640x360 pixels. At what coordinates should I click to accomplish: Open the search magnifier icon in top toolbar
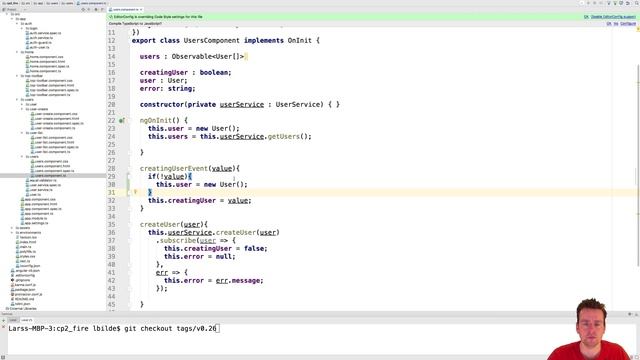tap(636, 3)
